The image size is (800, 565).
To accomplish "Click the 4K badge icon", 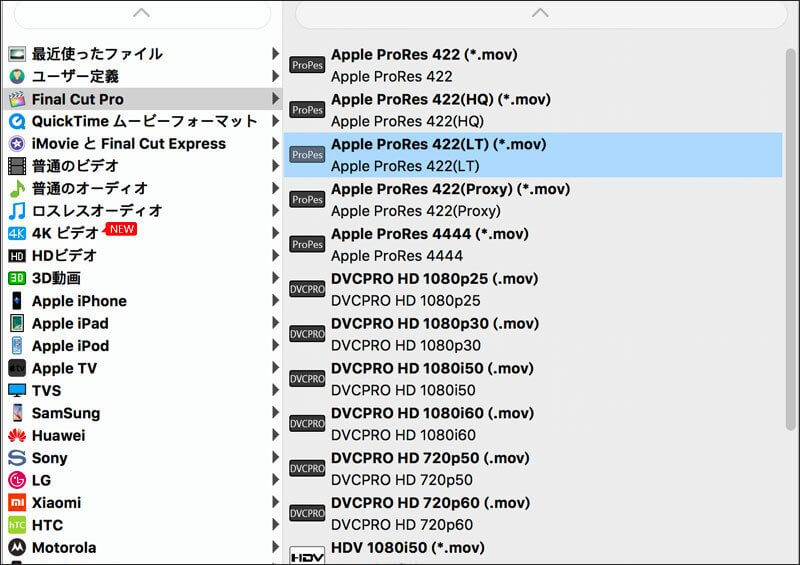I will (x=17, y=233).
